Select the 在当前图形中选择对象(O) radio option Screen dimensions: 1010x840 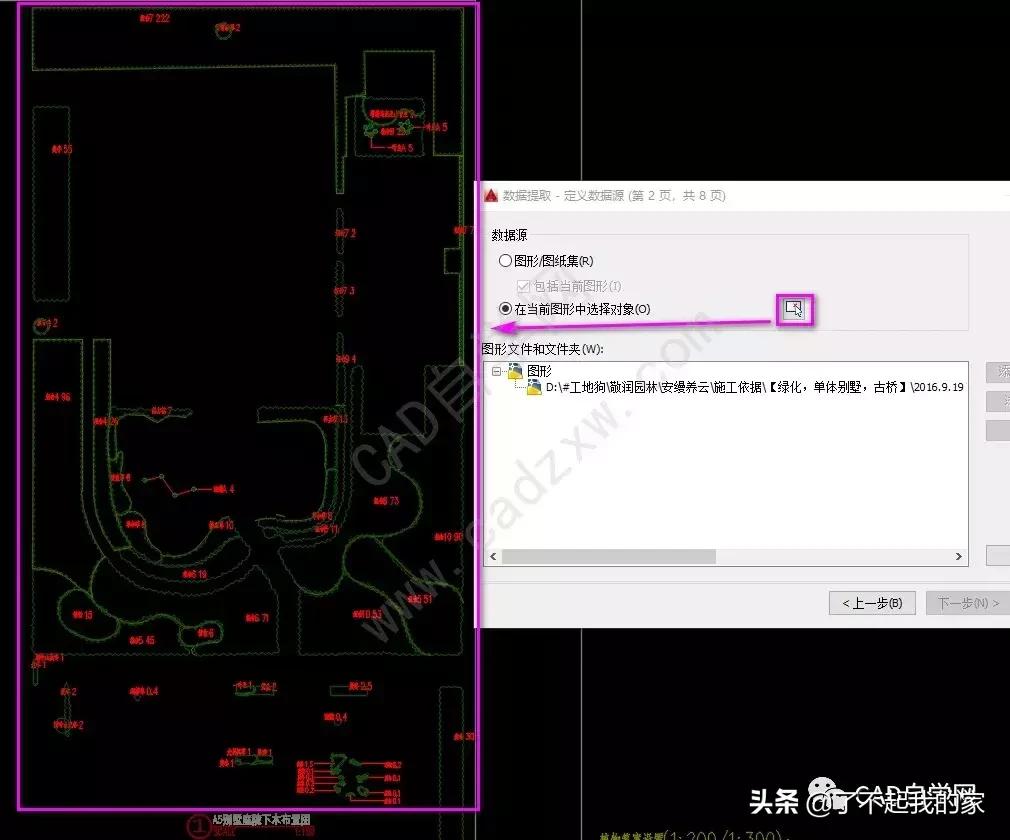click(504, 307)
